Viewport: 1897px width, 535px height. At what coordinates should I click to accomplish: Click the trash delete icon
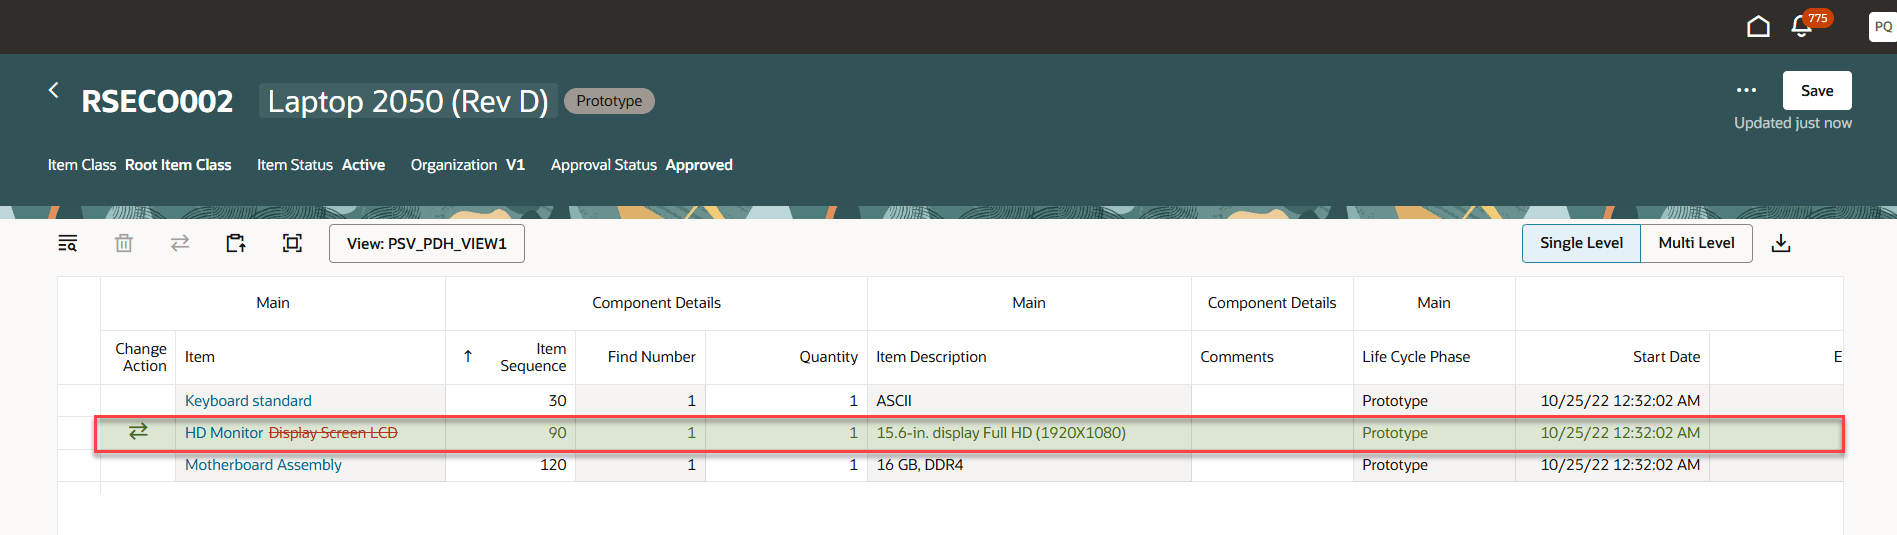pos(124,243)
